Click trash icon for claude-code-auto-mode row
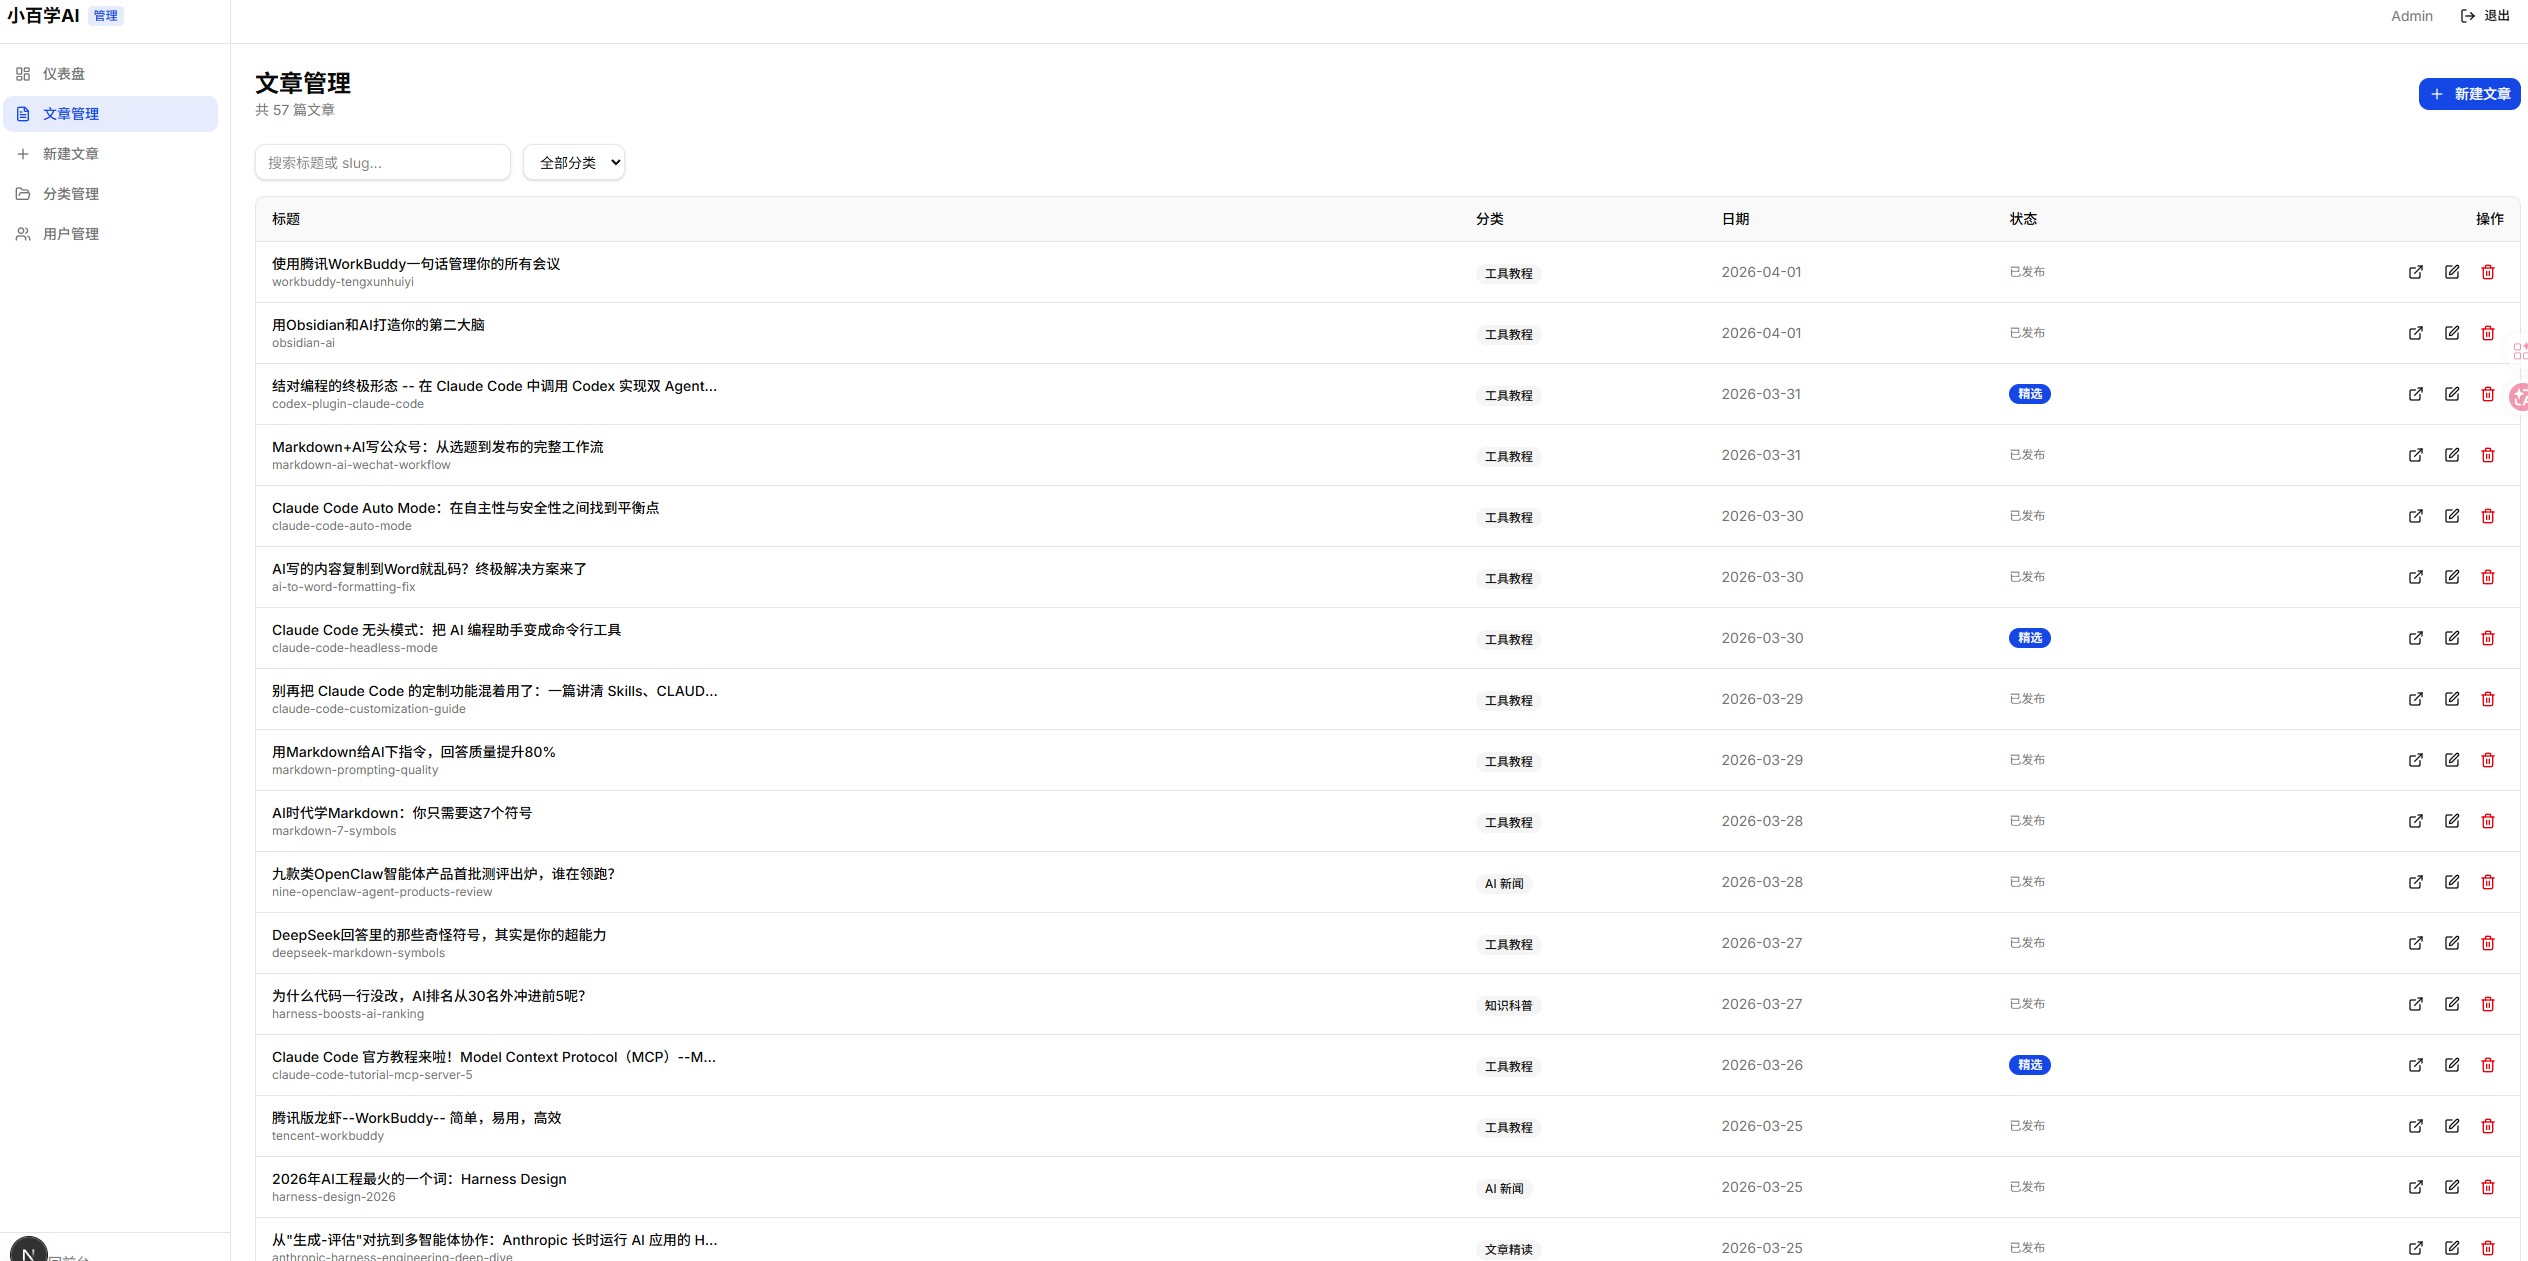The width and height of the screenshot is (2528, 1261). (2487, 516)
